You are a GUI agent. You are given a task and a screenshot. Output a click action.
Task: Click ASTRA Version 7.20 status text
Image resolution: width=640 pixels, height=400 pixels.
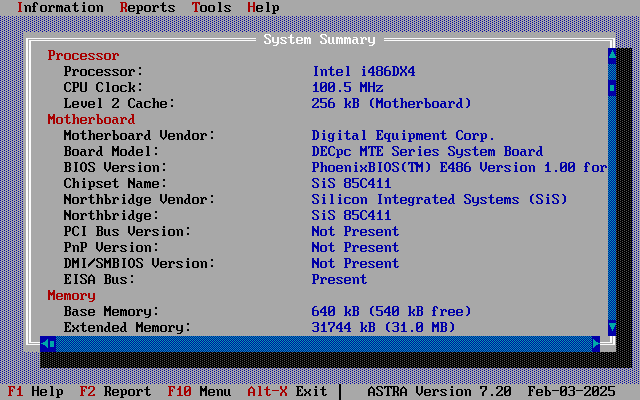[440, 391]
